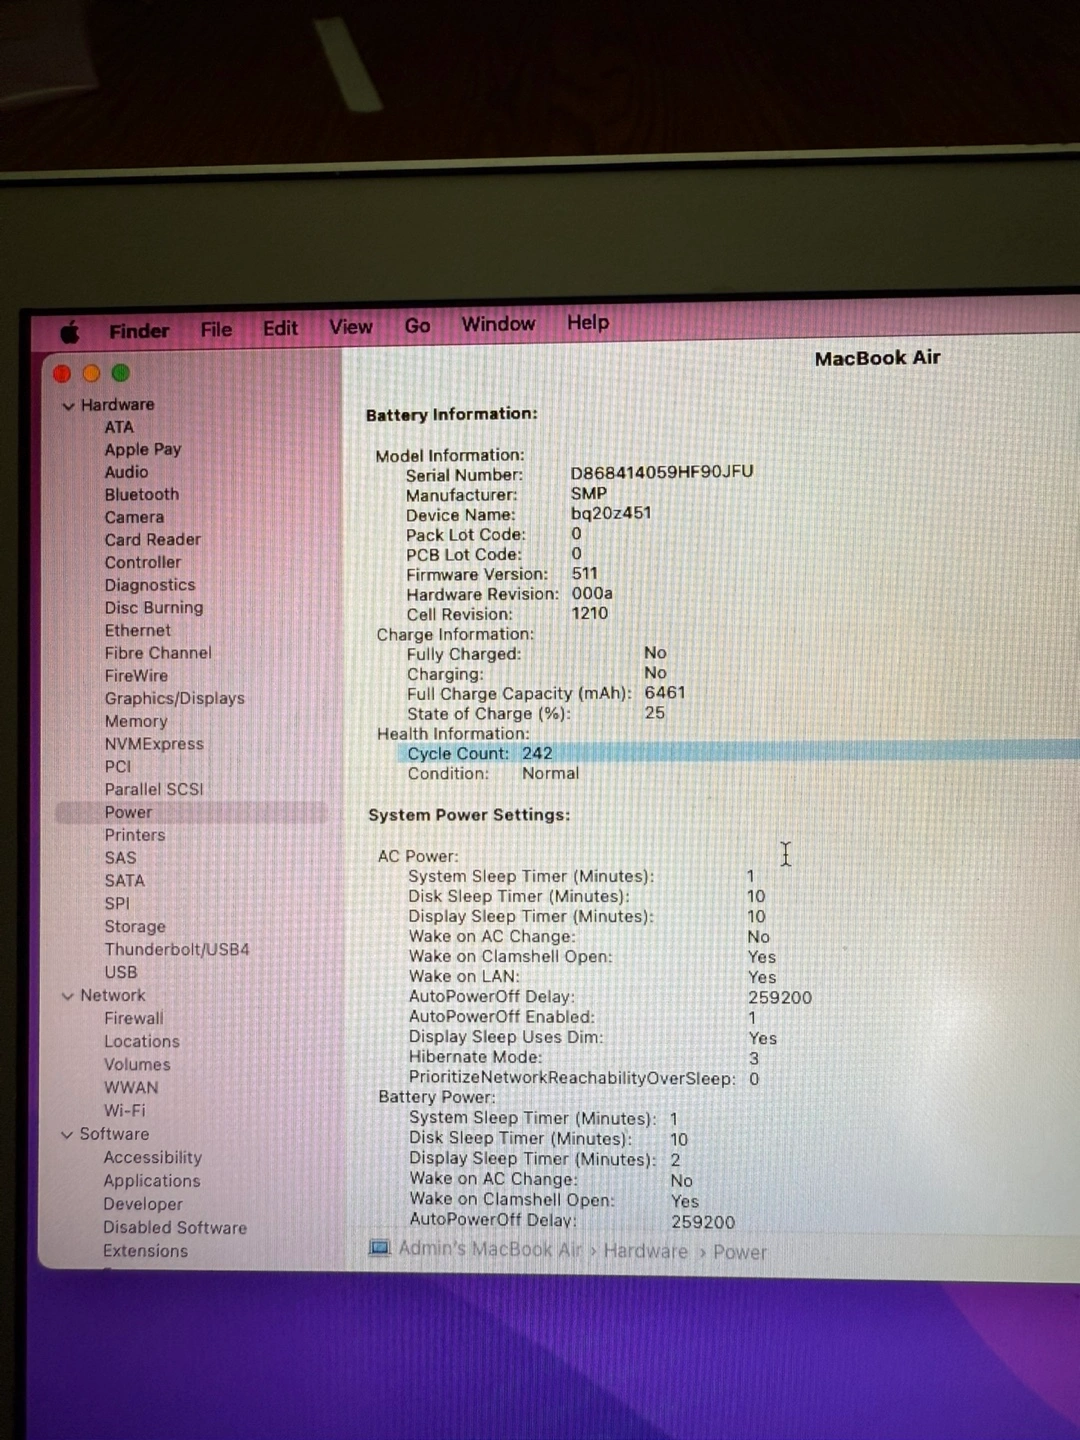Select SPI in the sidebar
The width and height of the screenshot is (1080, 1440).
coord(117,904)
